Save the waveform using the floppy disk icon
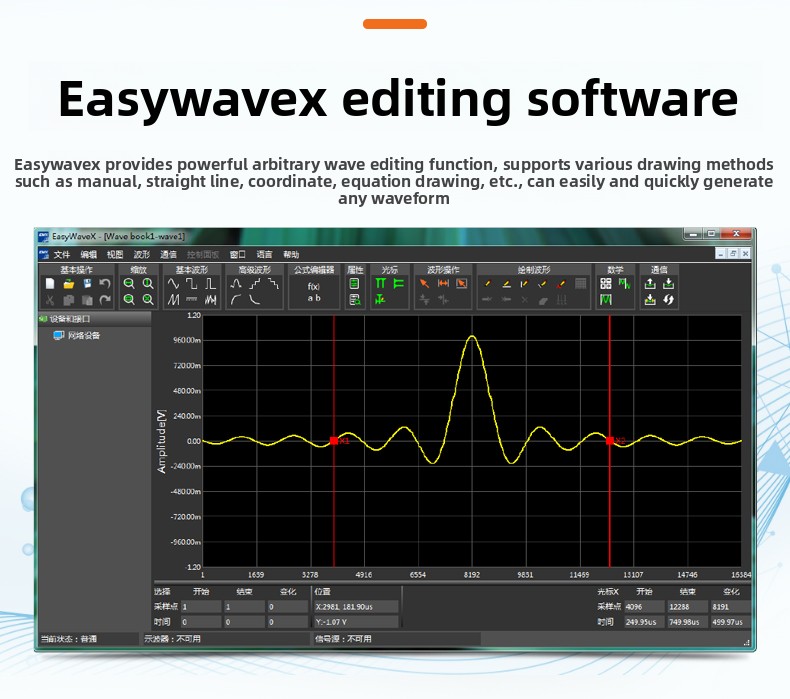The width and height of the screenshot is (790, 699). pyautogui.click(x=87, y=284)
